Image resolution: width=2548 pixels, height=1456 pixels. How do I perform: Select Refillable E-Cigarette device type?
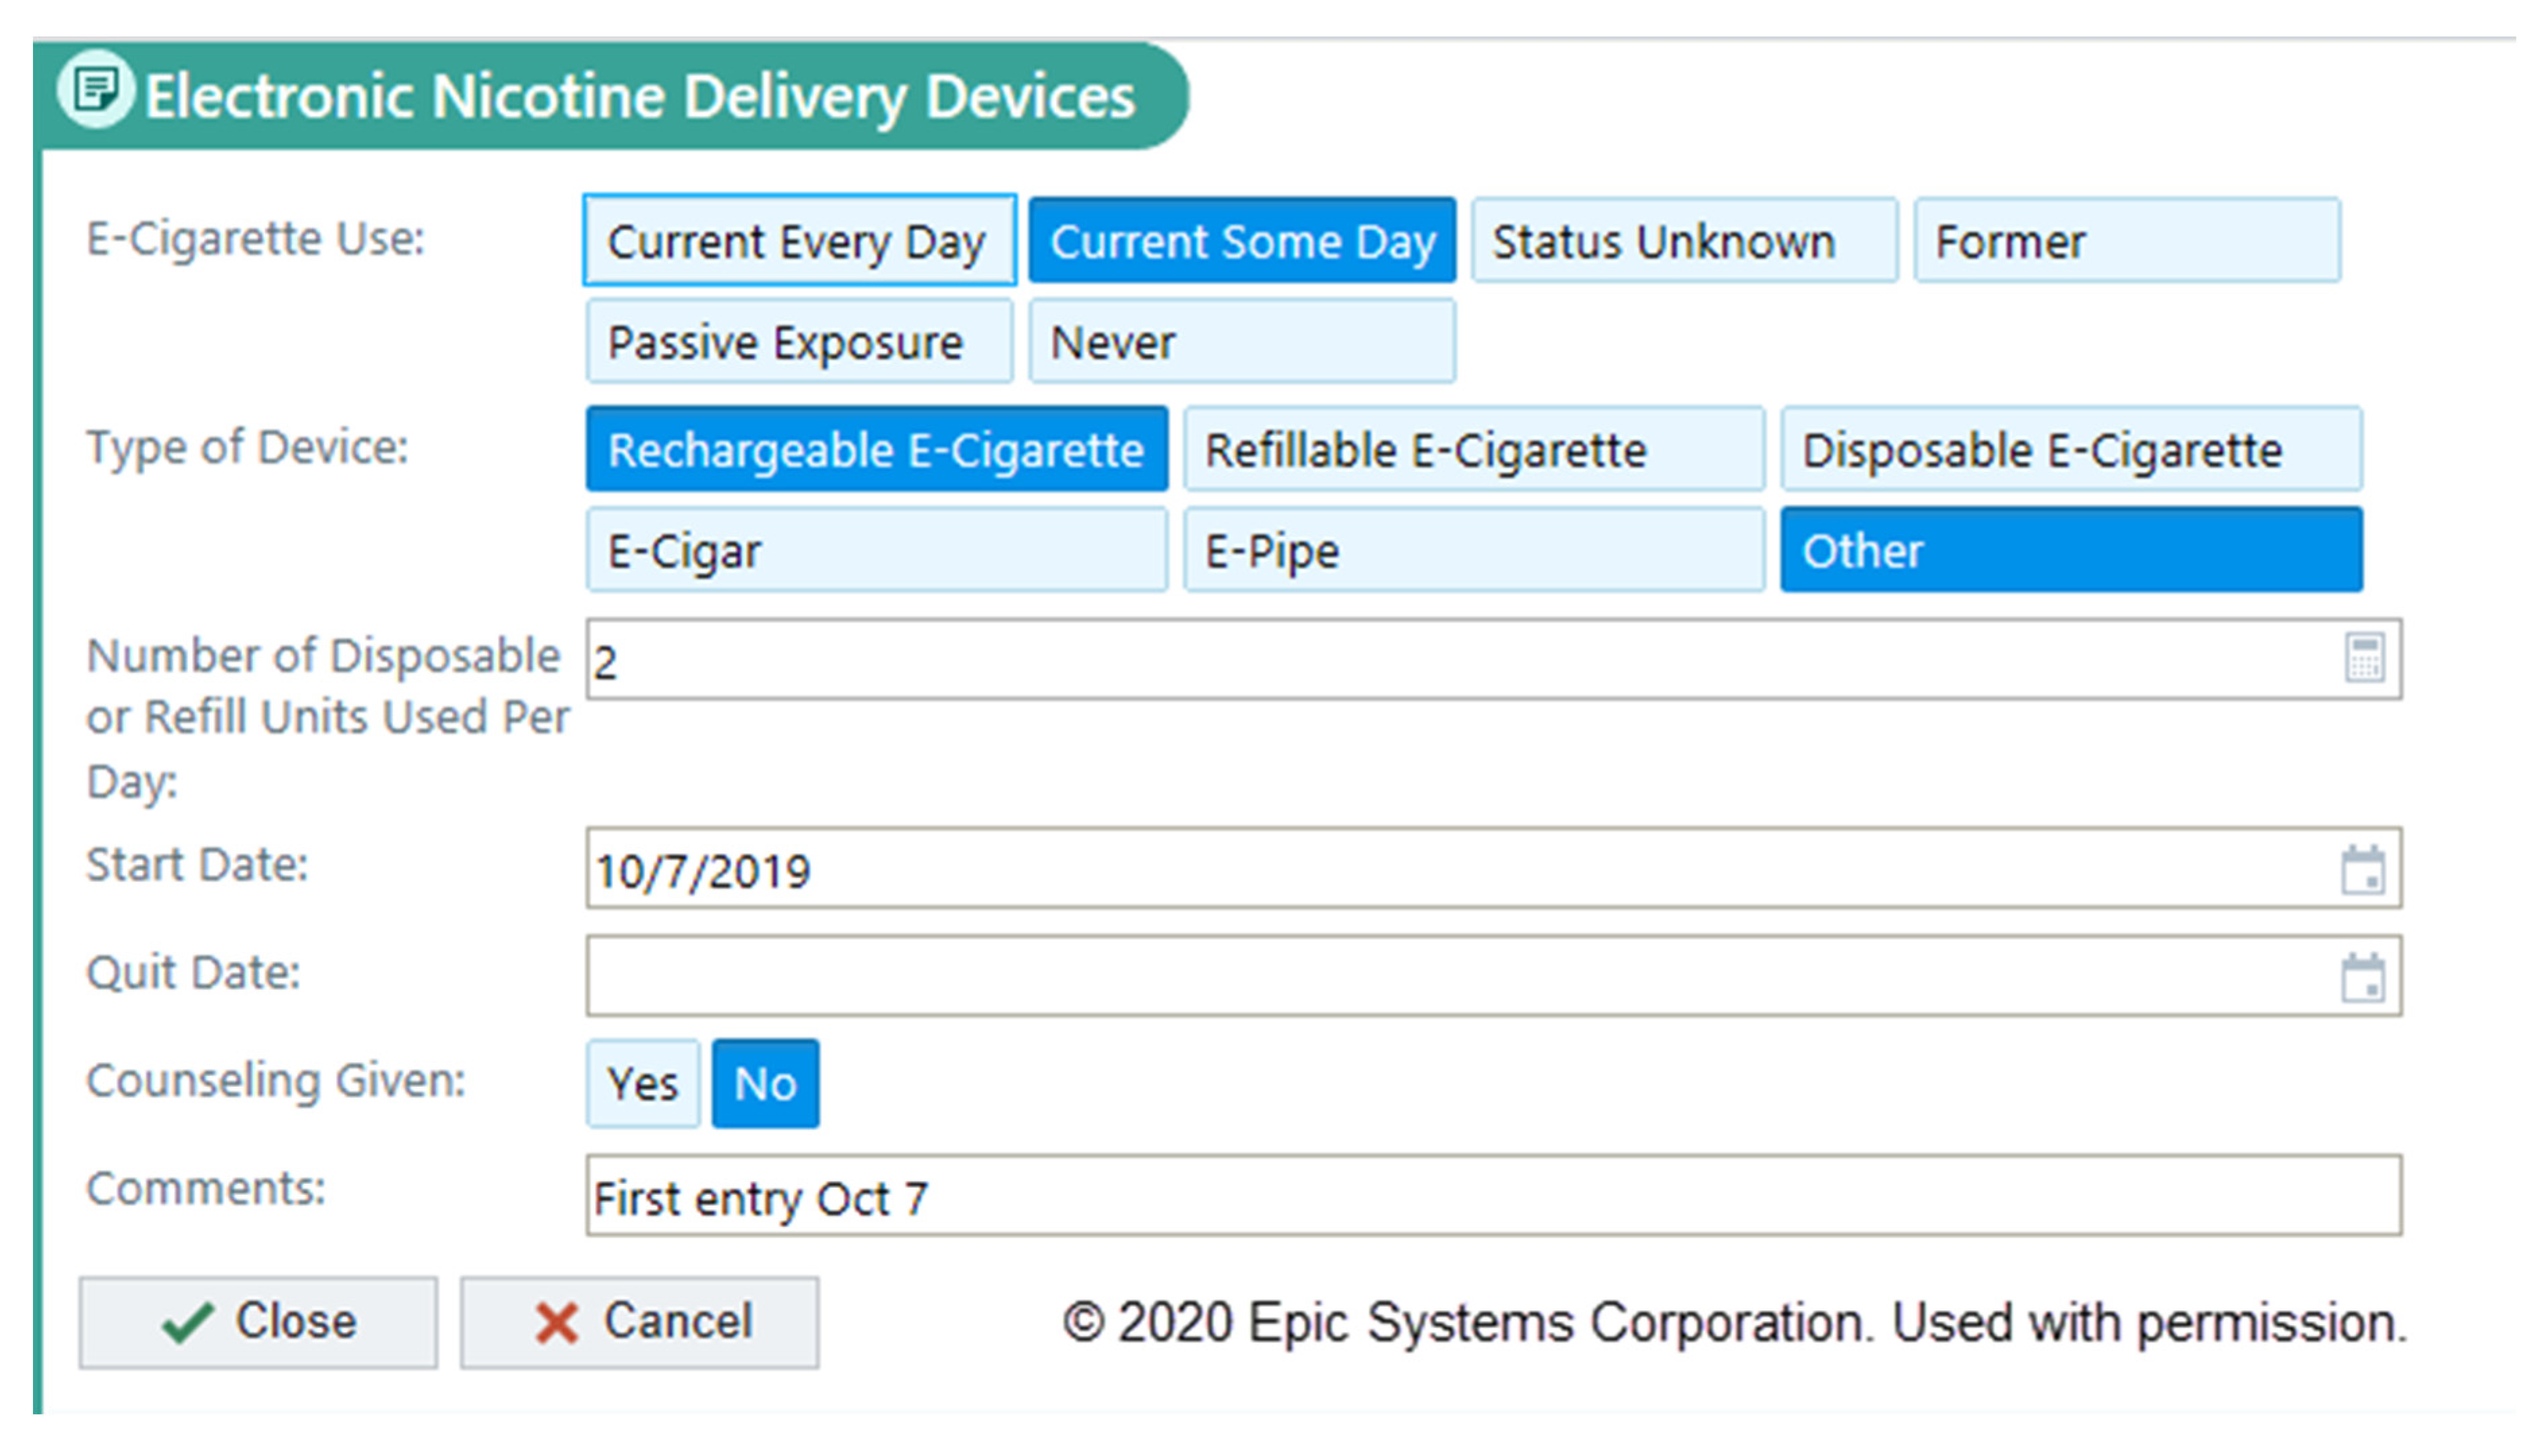(1474, 449)
